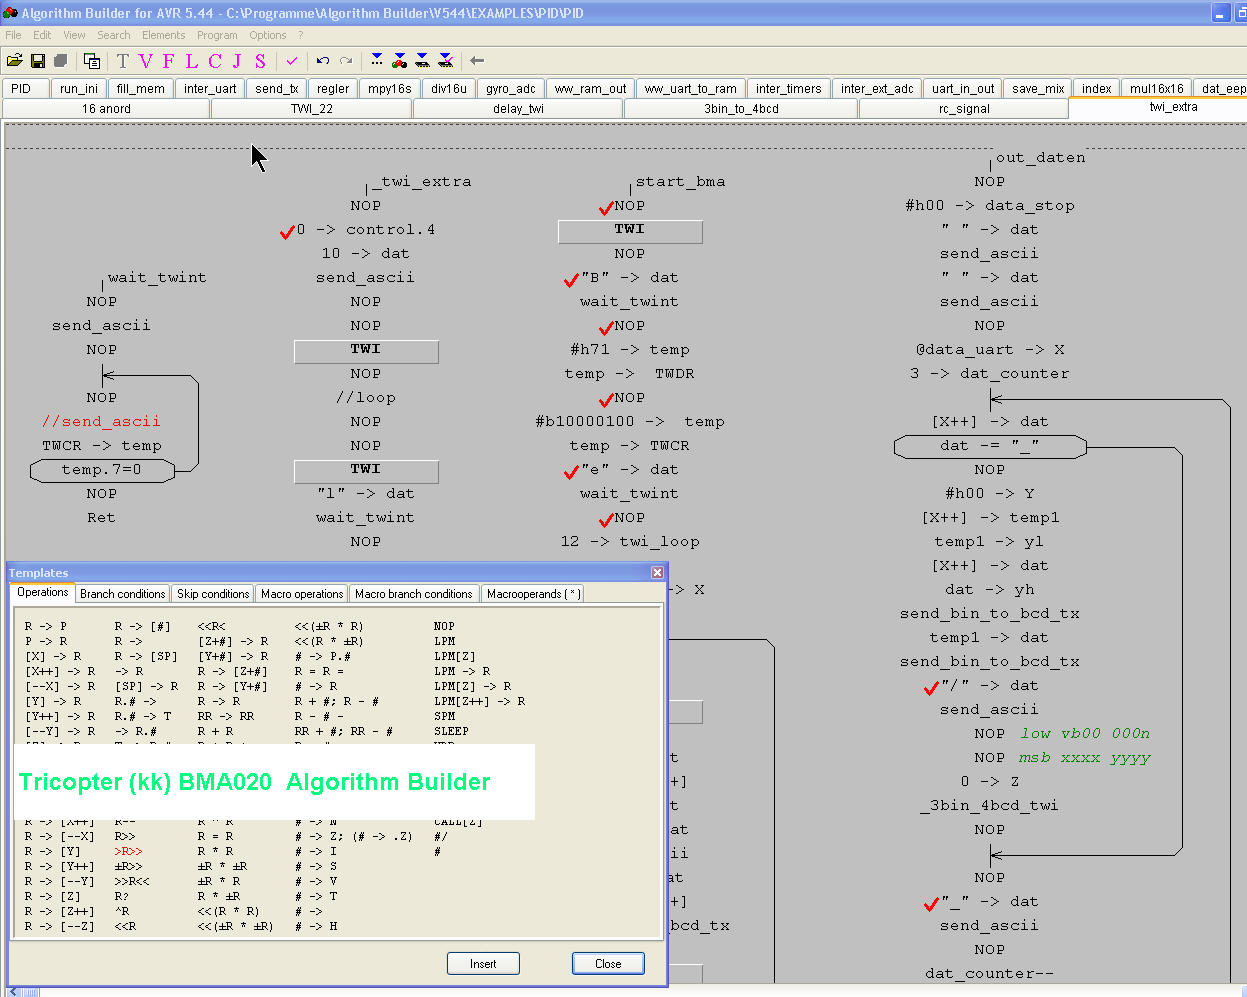Screen dimensions: 1247x997
Task: Click the Open project folder icon
Action: click(x=14, y=61)
